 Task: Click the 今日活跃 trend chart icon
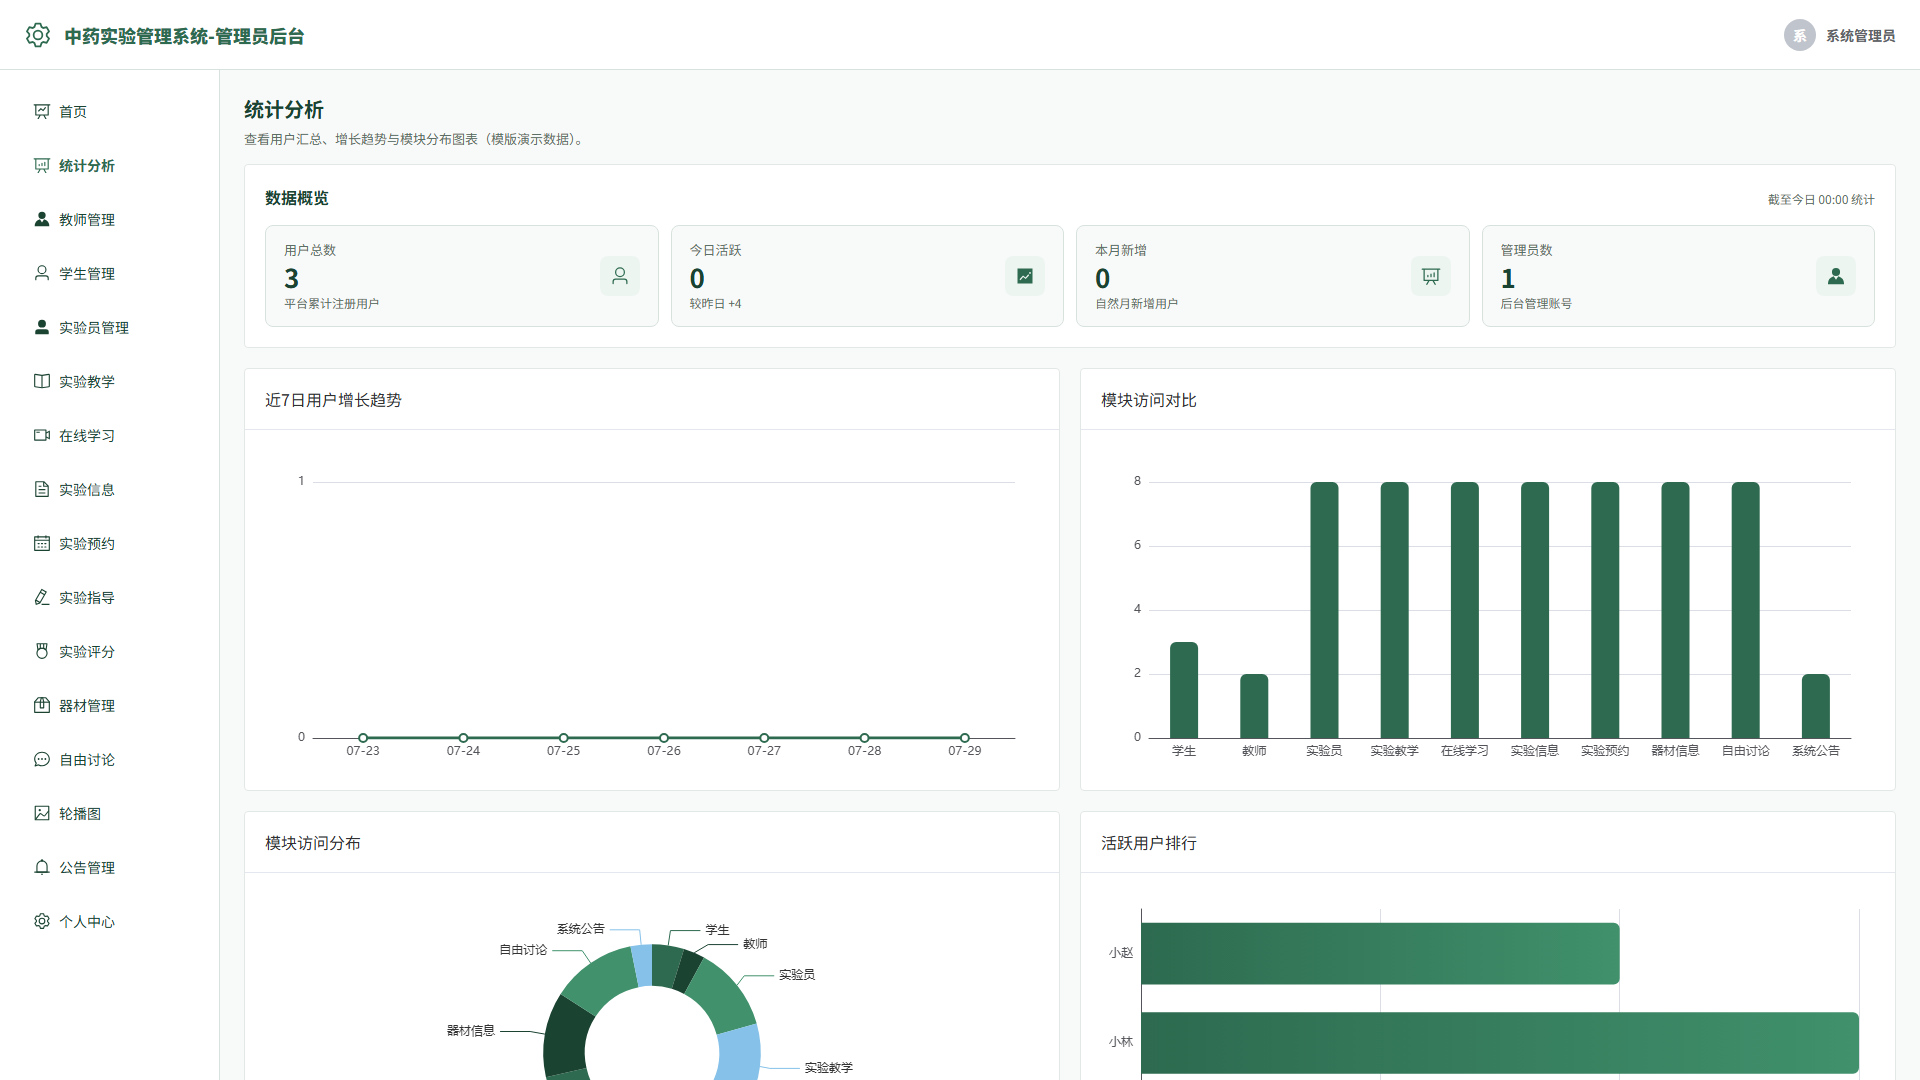1025,276
